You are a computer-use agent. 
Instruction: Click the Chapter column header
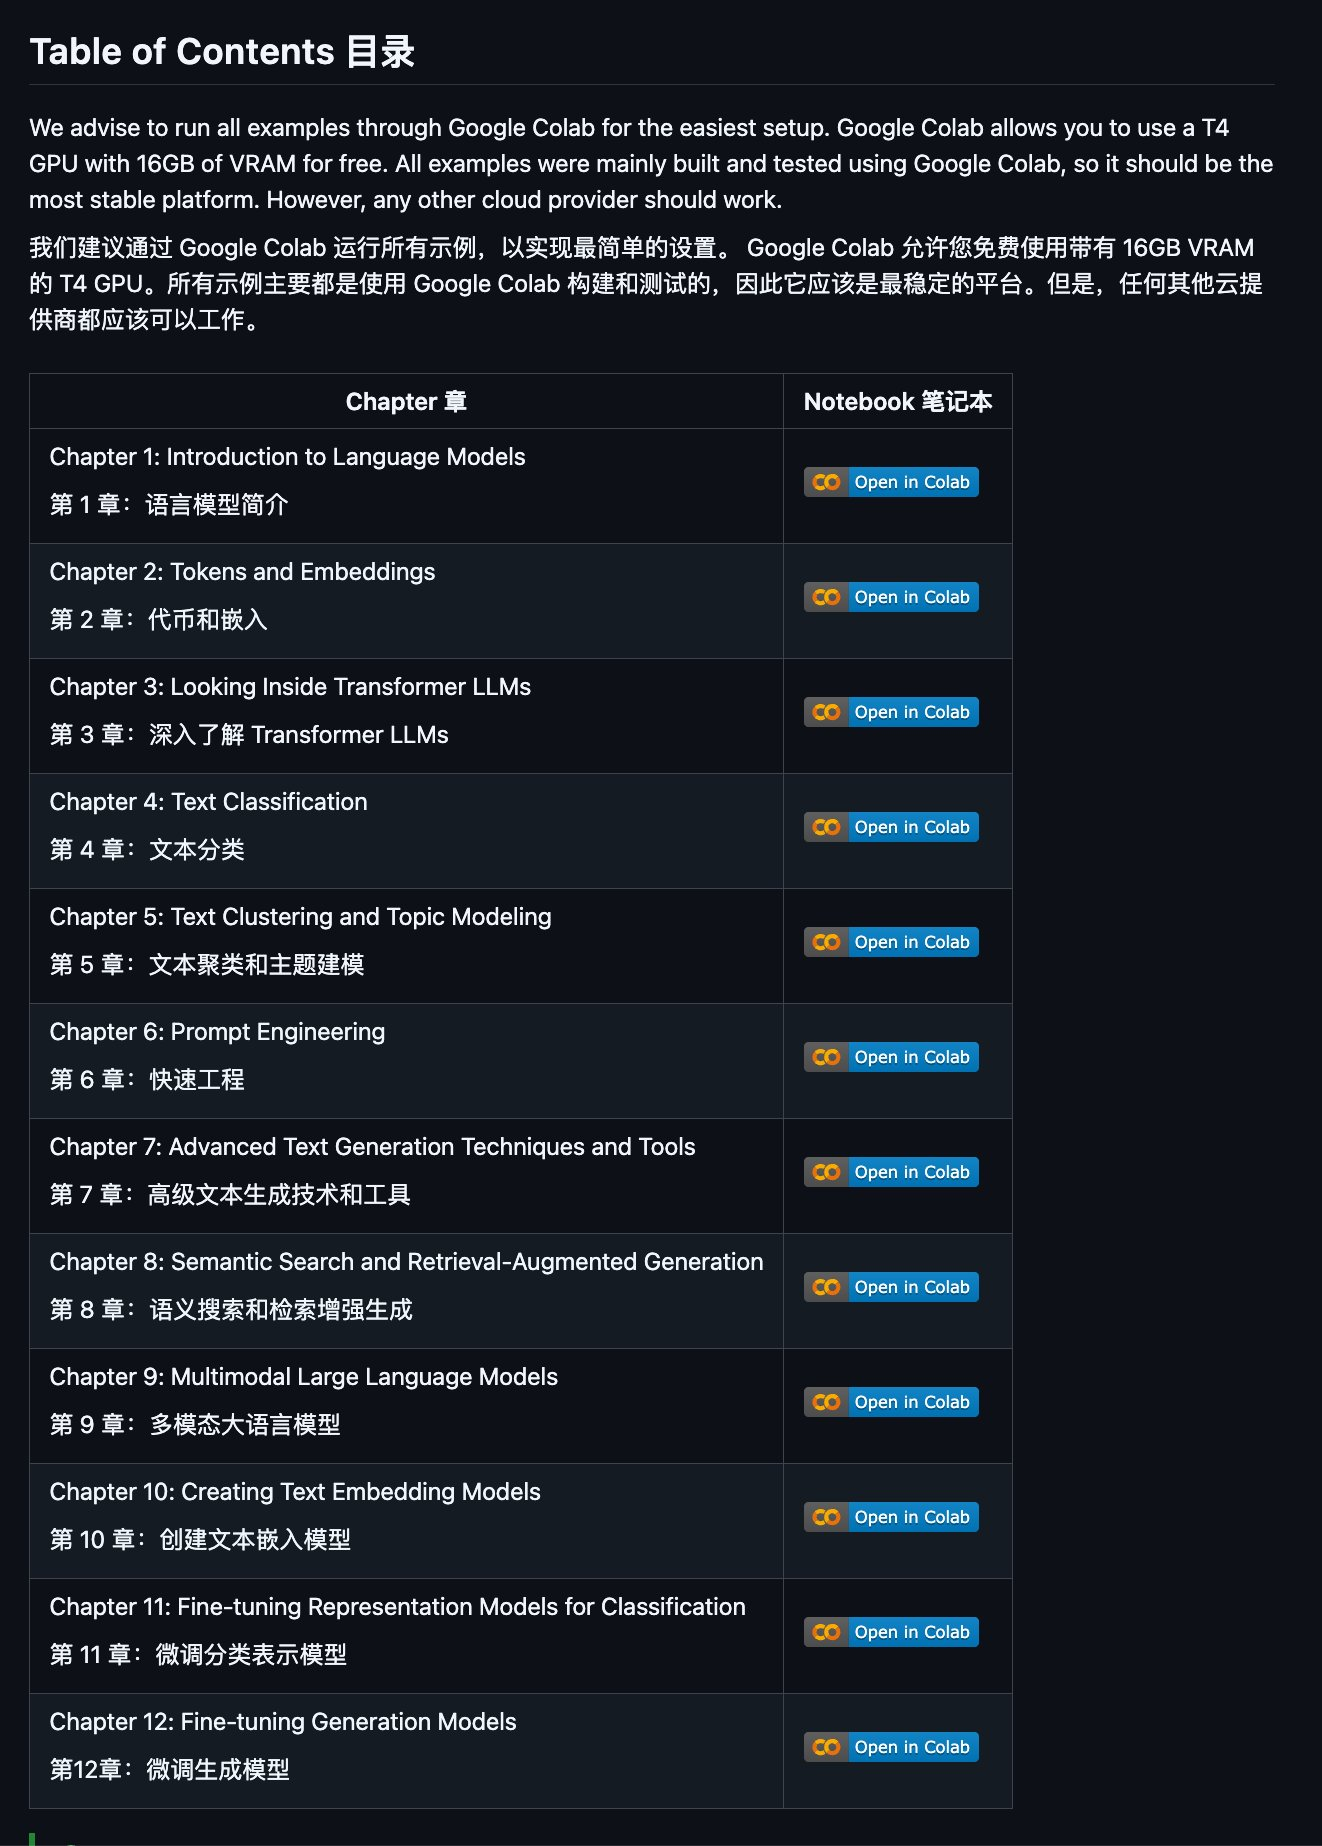pyautogui.click(x=406, y=402)
